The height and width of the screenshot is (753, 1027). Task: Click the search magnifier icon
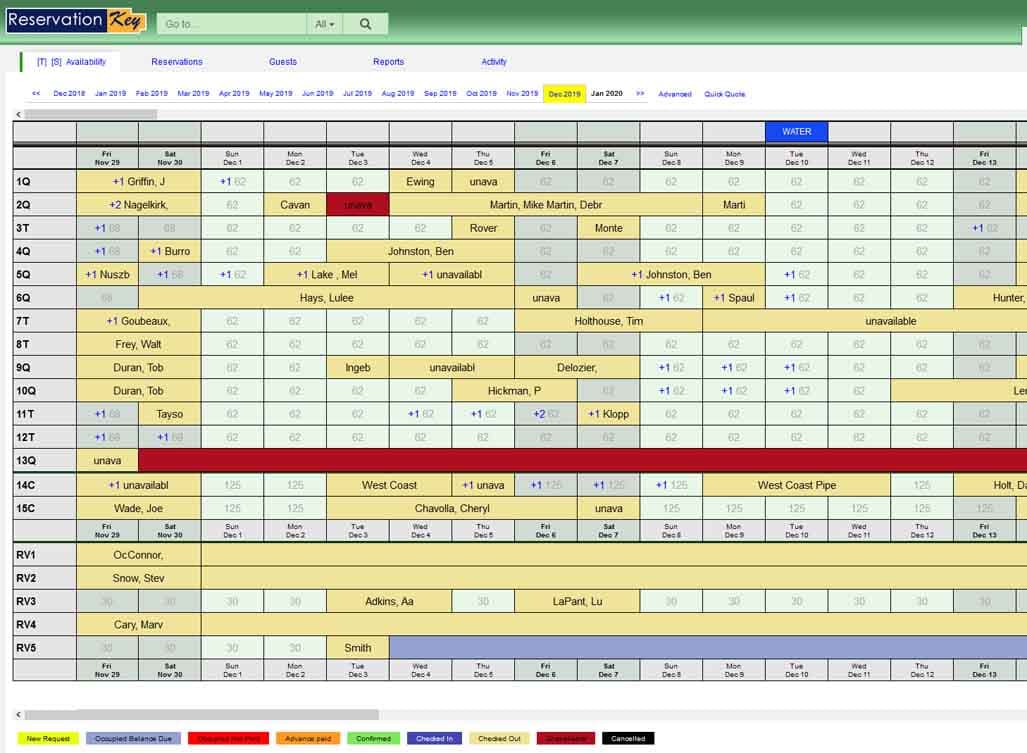tap(366, 23)
